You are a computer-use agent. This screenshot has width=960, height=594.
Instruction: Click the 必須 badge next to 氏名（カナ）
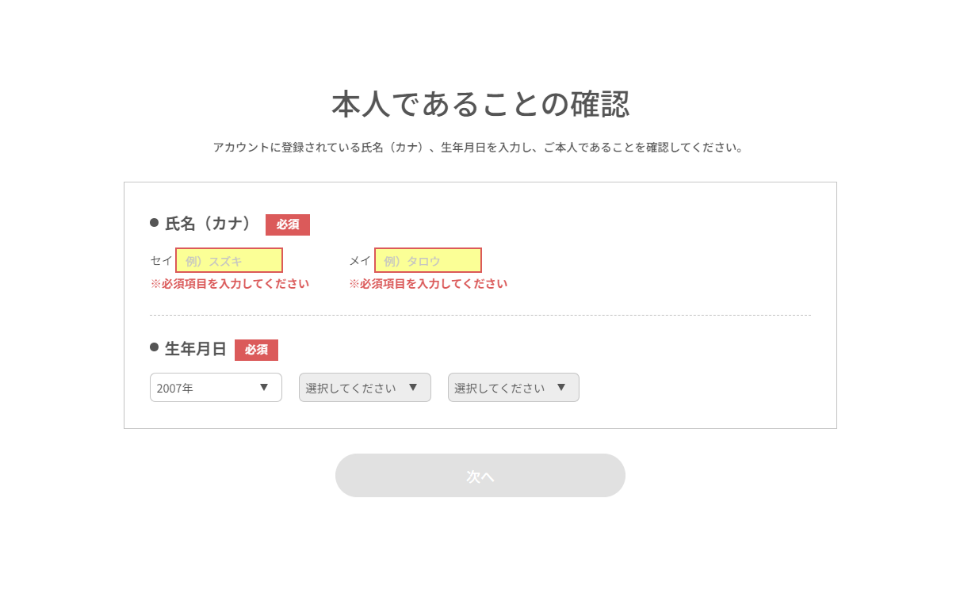click(288, 225)
